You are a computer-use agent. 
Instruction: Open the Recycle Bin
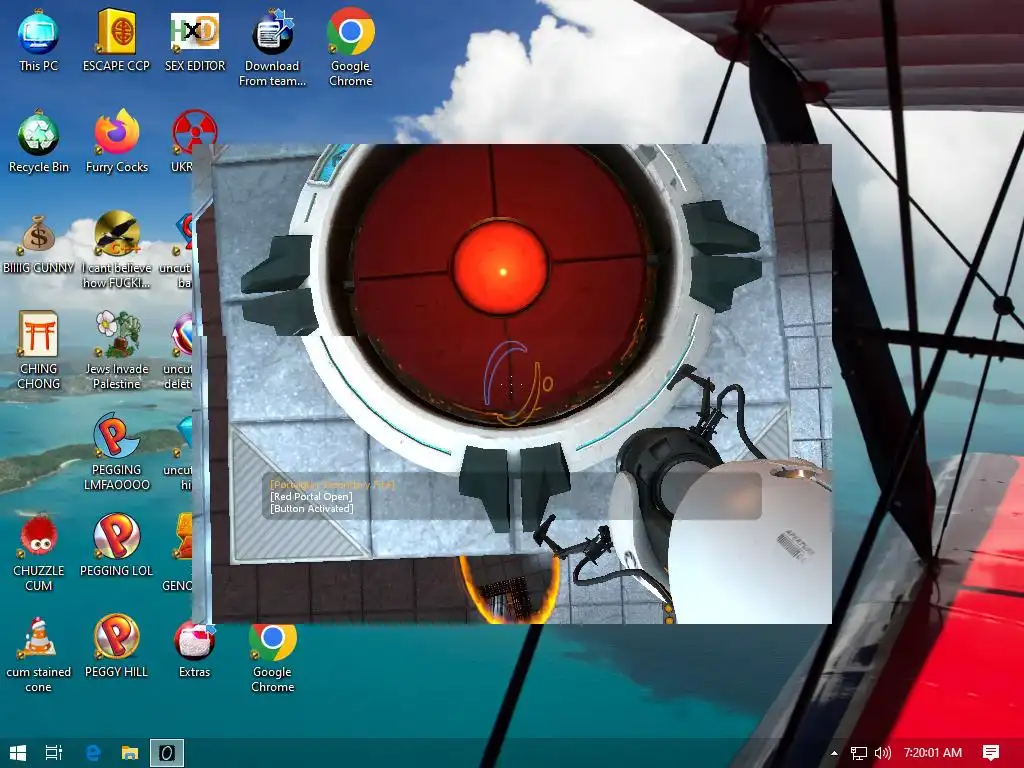38,141
